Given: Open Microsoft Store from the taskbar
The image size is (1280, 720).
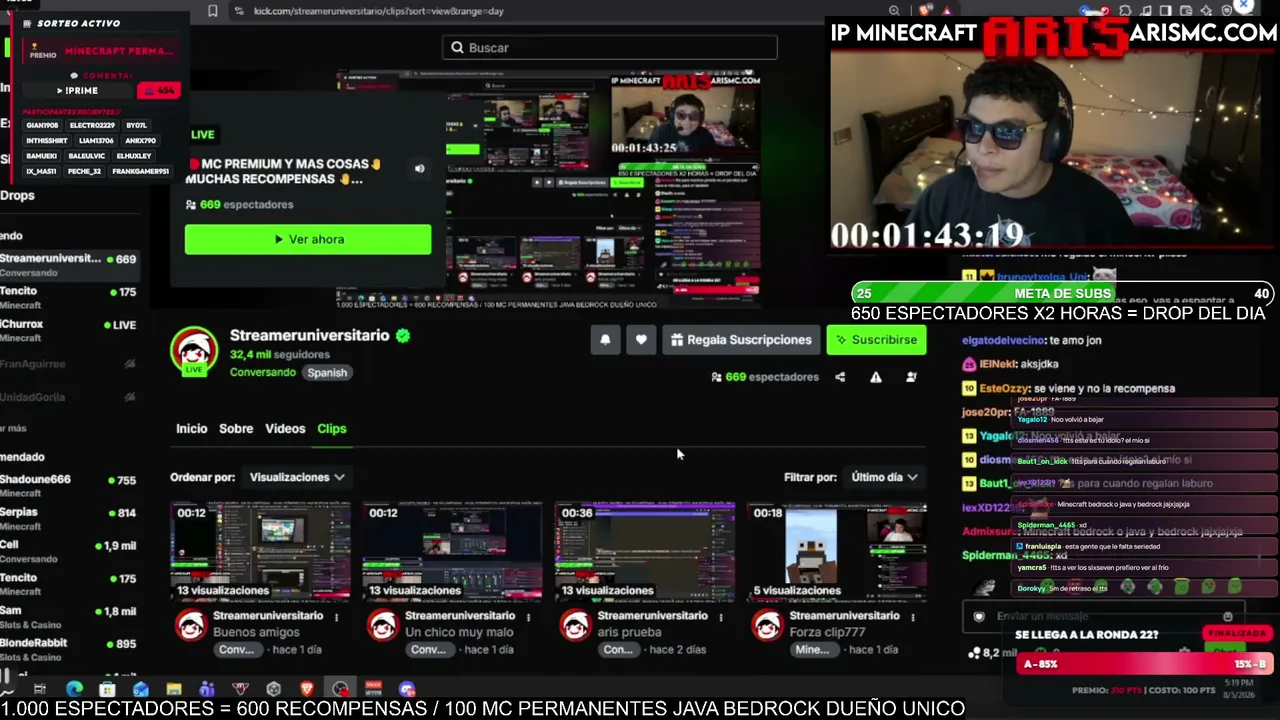Looking at the screenshot, I should coord(107,689).
